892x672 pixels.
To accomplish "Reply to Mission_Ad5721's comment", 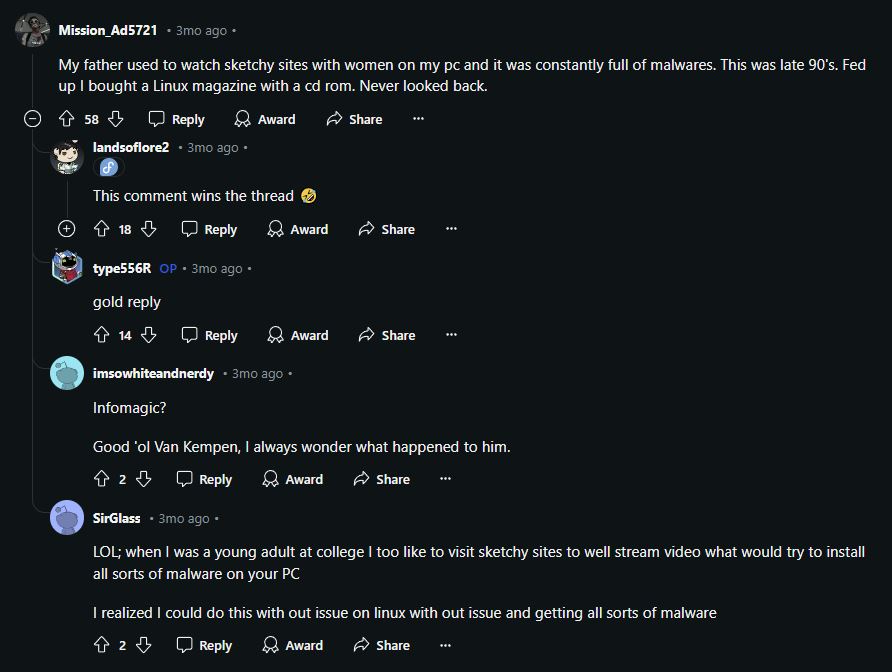I will [177, 119].
